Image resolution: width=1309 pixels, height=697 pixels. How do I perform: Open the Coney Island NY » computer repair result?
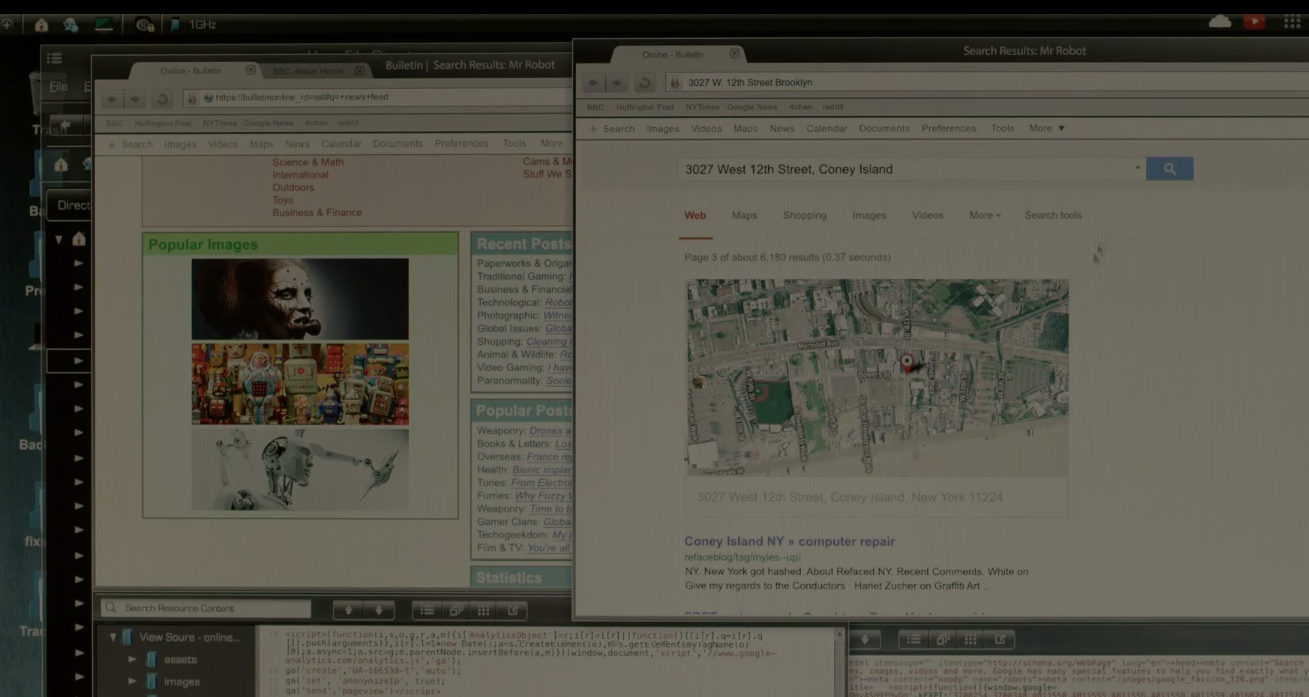click(790, 541)
